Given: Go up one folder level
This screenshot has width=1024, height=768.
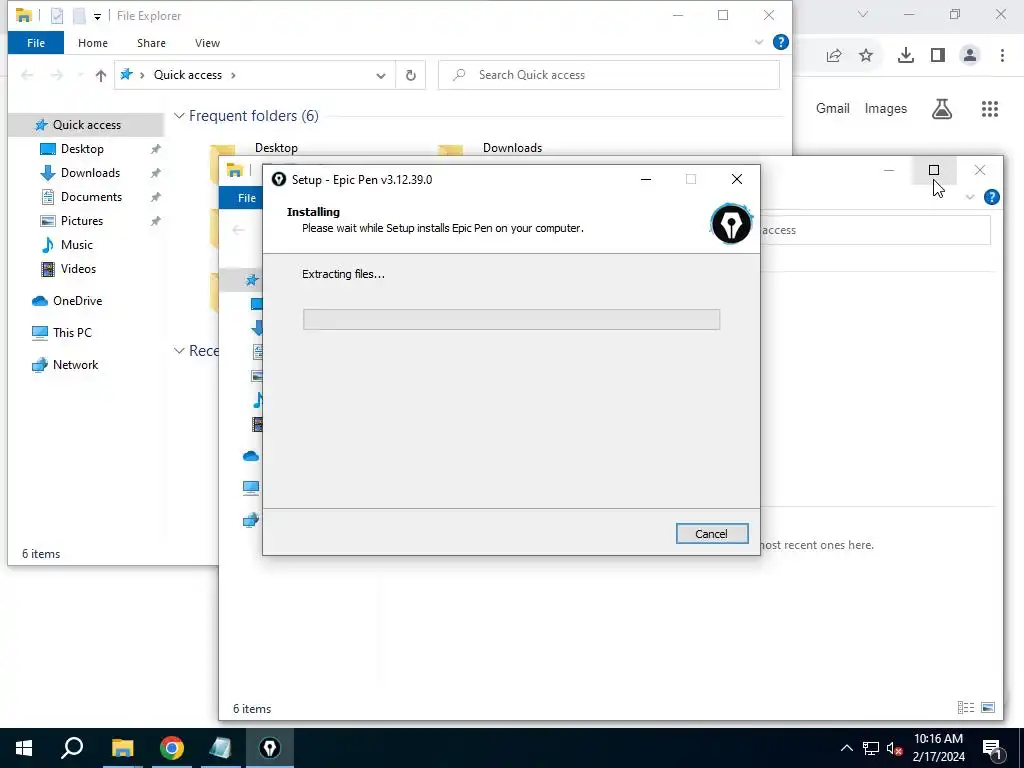Looking at the screenshot, I should click(101, 76).
